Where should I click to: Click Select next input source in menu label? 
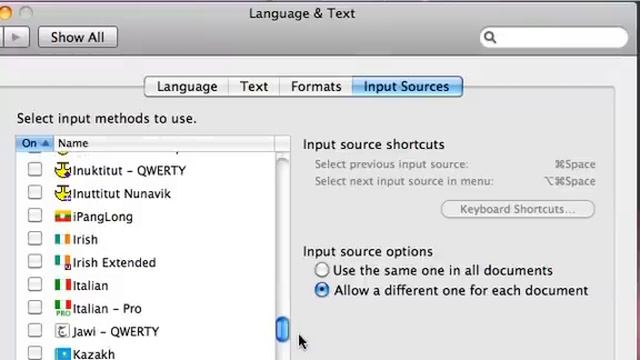tap(404, 181)
